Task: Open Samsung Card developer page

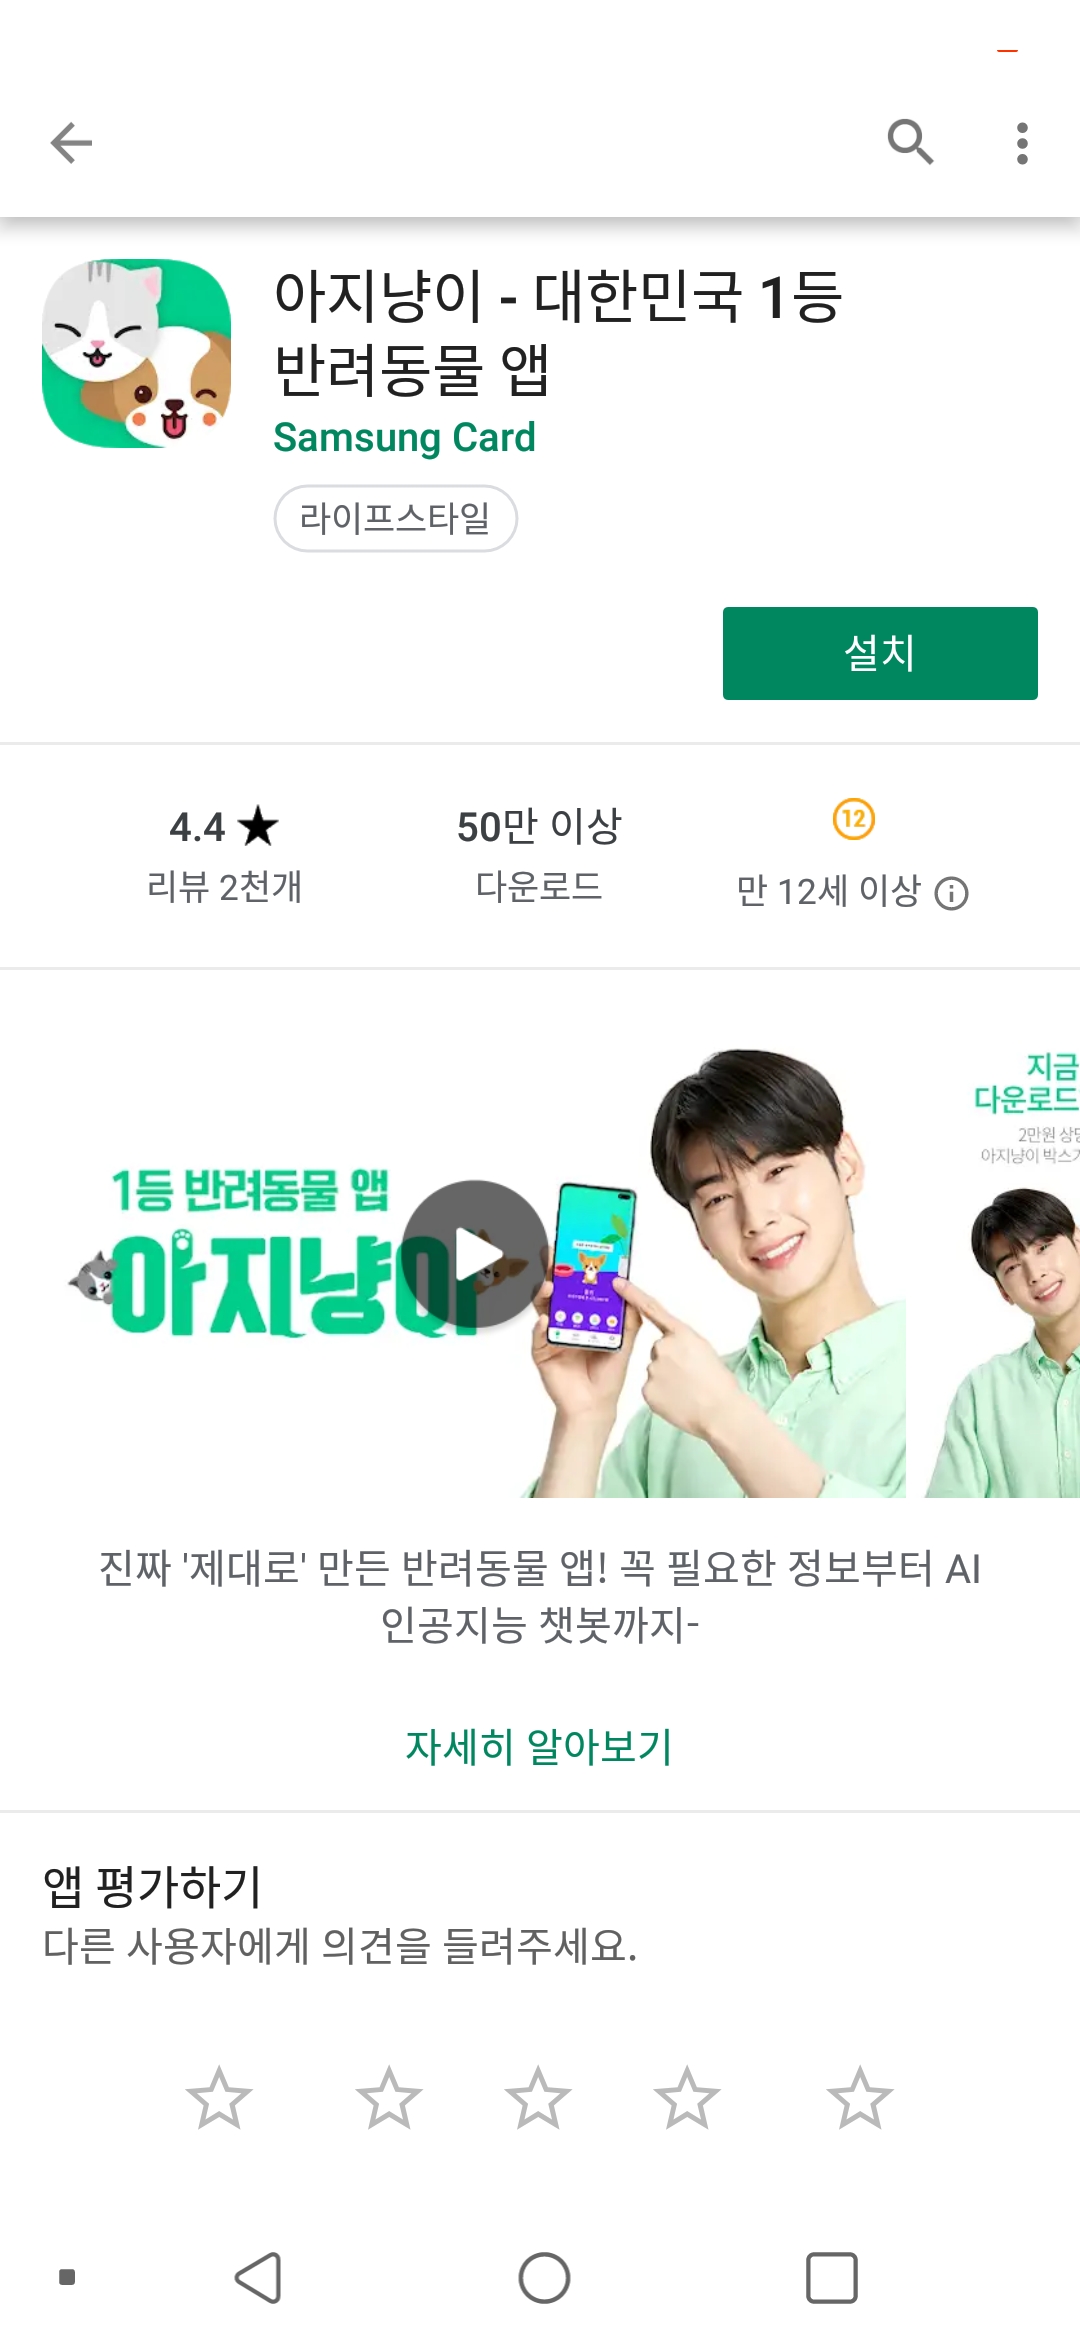Action: point(405,437)
